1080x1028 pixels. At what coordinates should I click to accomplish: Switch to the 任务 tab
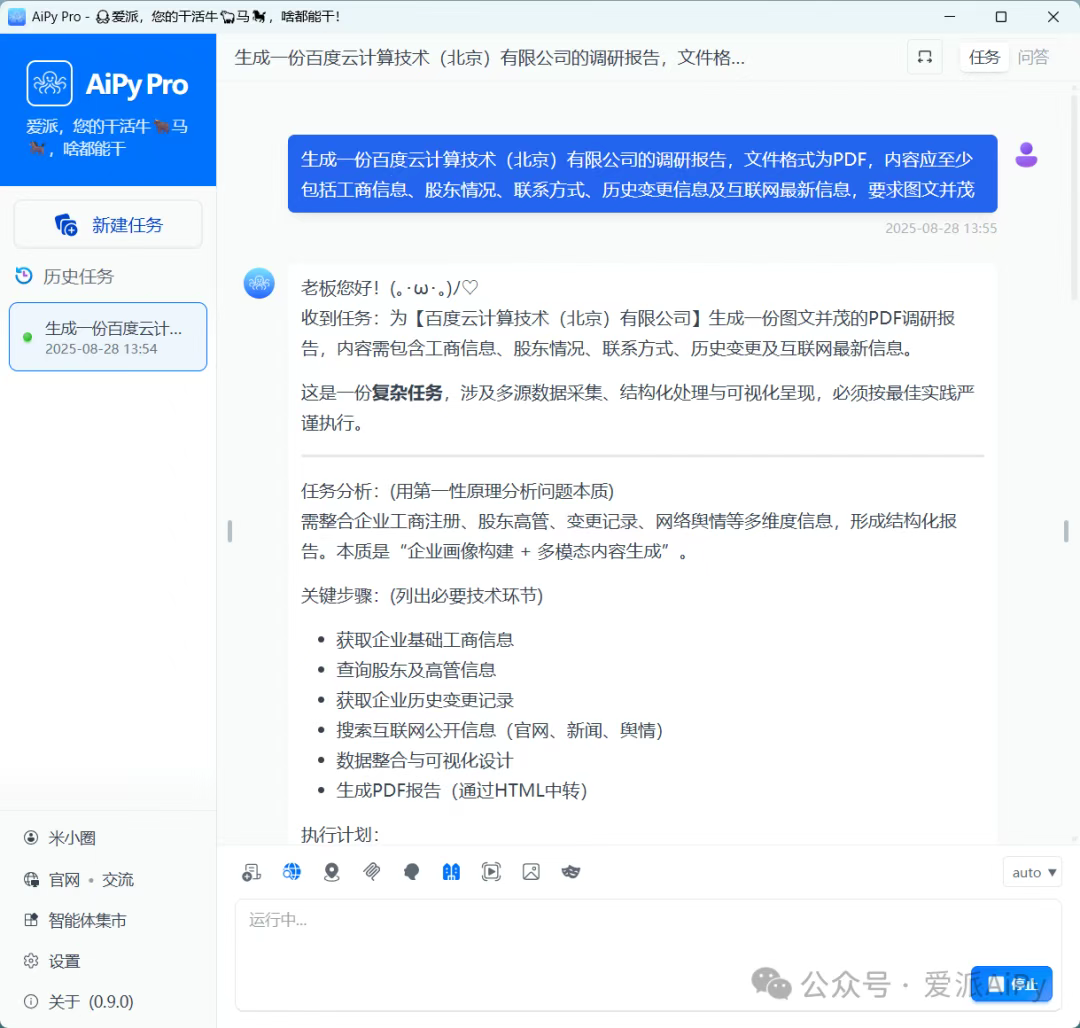point(984,57)
